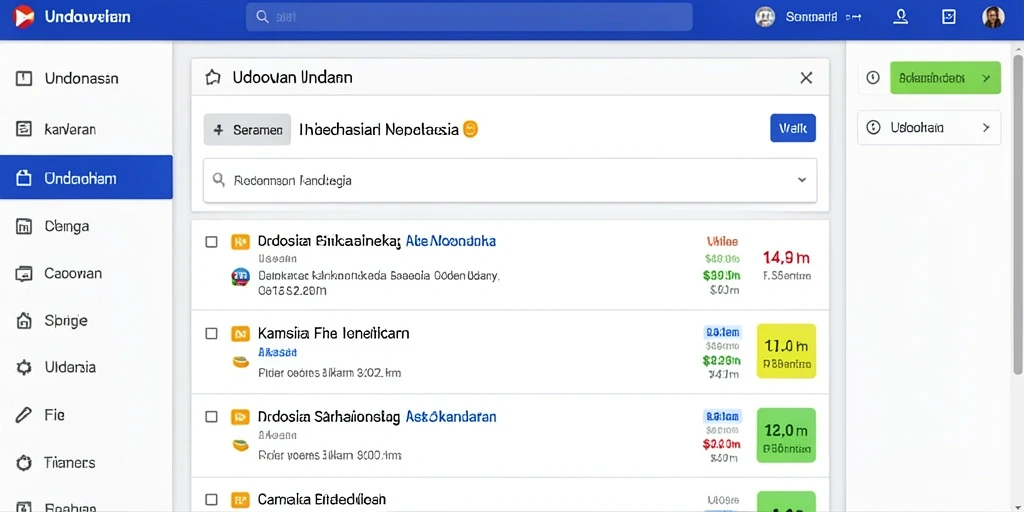The width and height of the screenshot is (1024, 512).
Task: Click the red play logo in header
Action: click(23, 16)
